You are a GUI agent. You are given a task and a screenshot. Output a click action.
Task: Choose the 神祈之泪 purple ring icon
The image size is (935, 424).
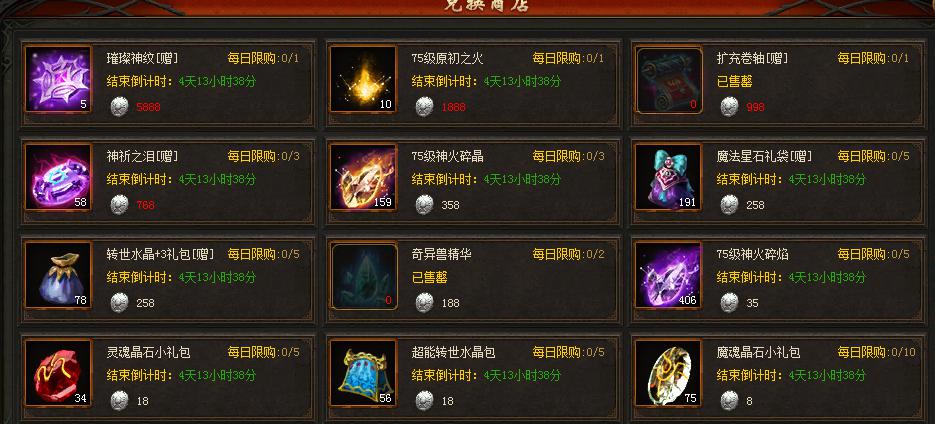[x=58, y=177]
